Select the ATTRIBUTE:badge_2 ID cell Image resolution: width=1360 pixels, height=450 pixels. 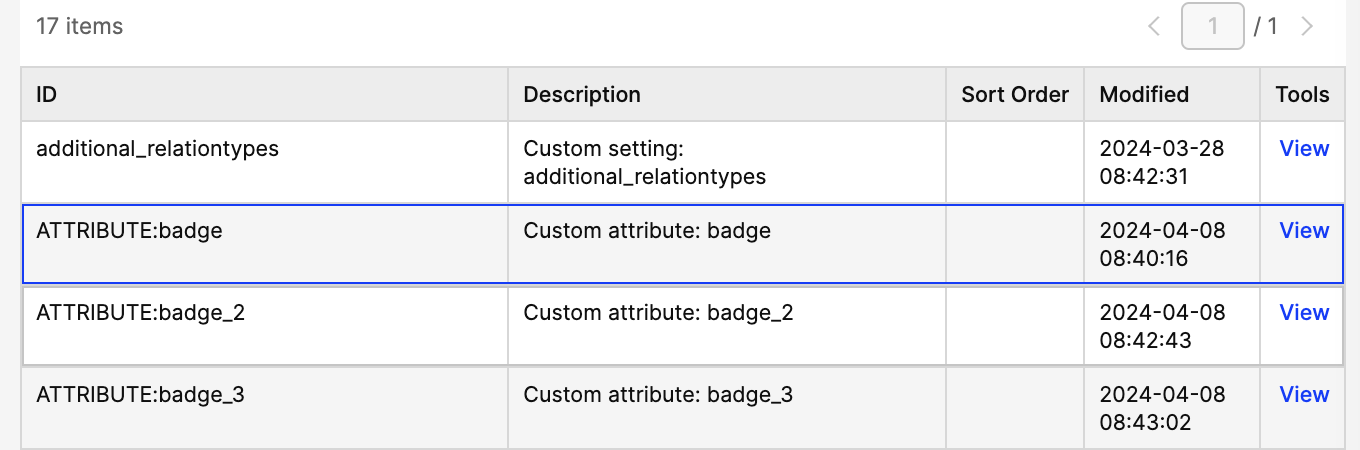pyautogui.click(x=140, y=313)
